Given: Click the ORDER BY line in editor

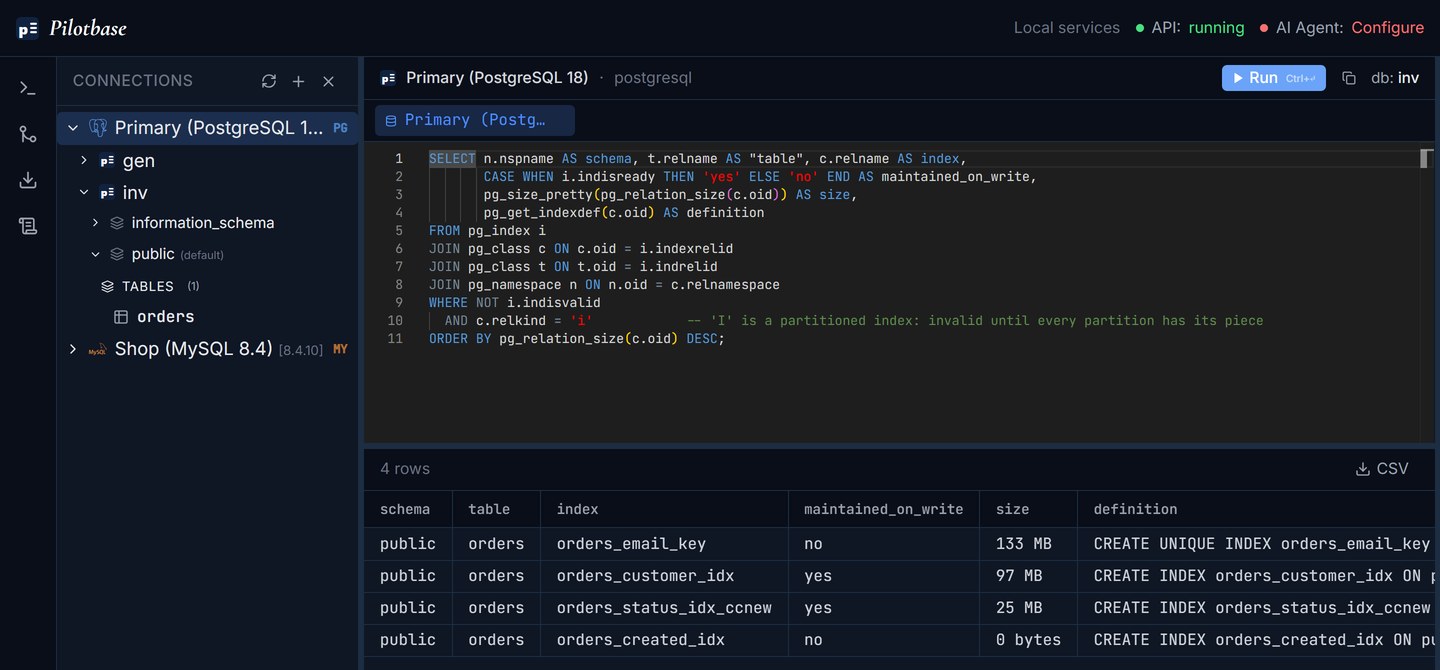Looking at the screenshot, I should (x=577, y=339).
